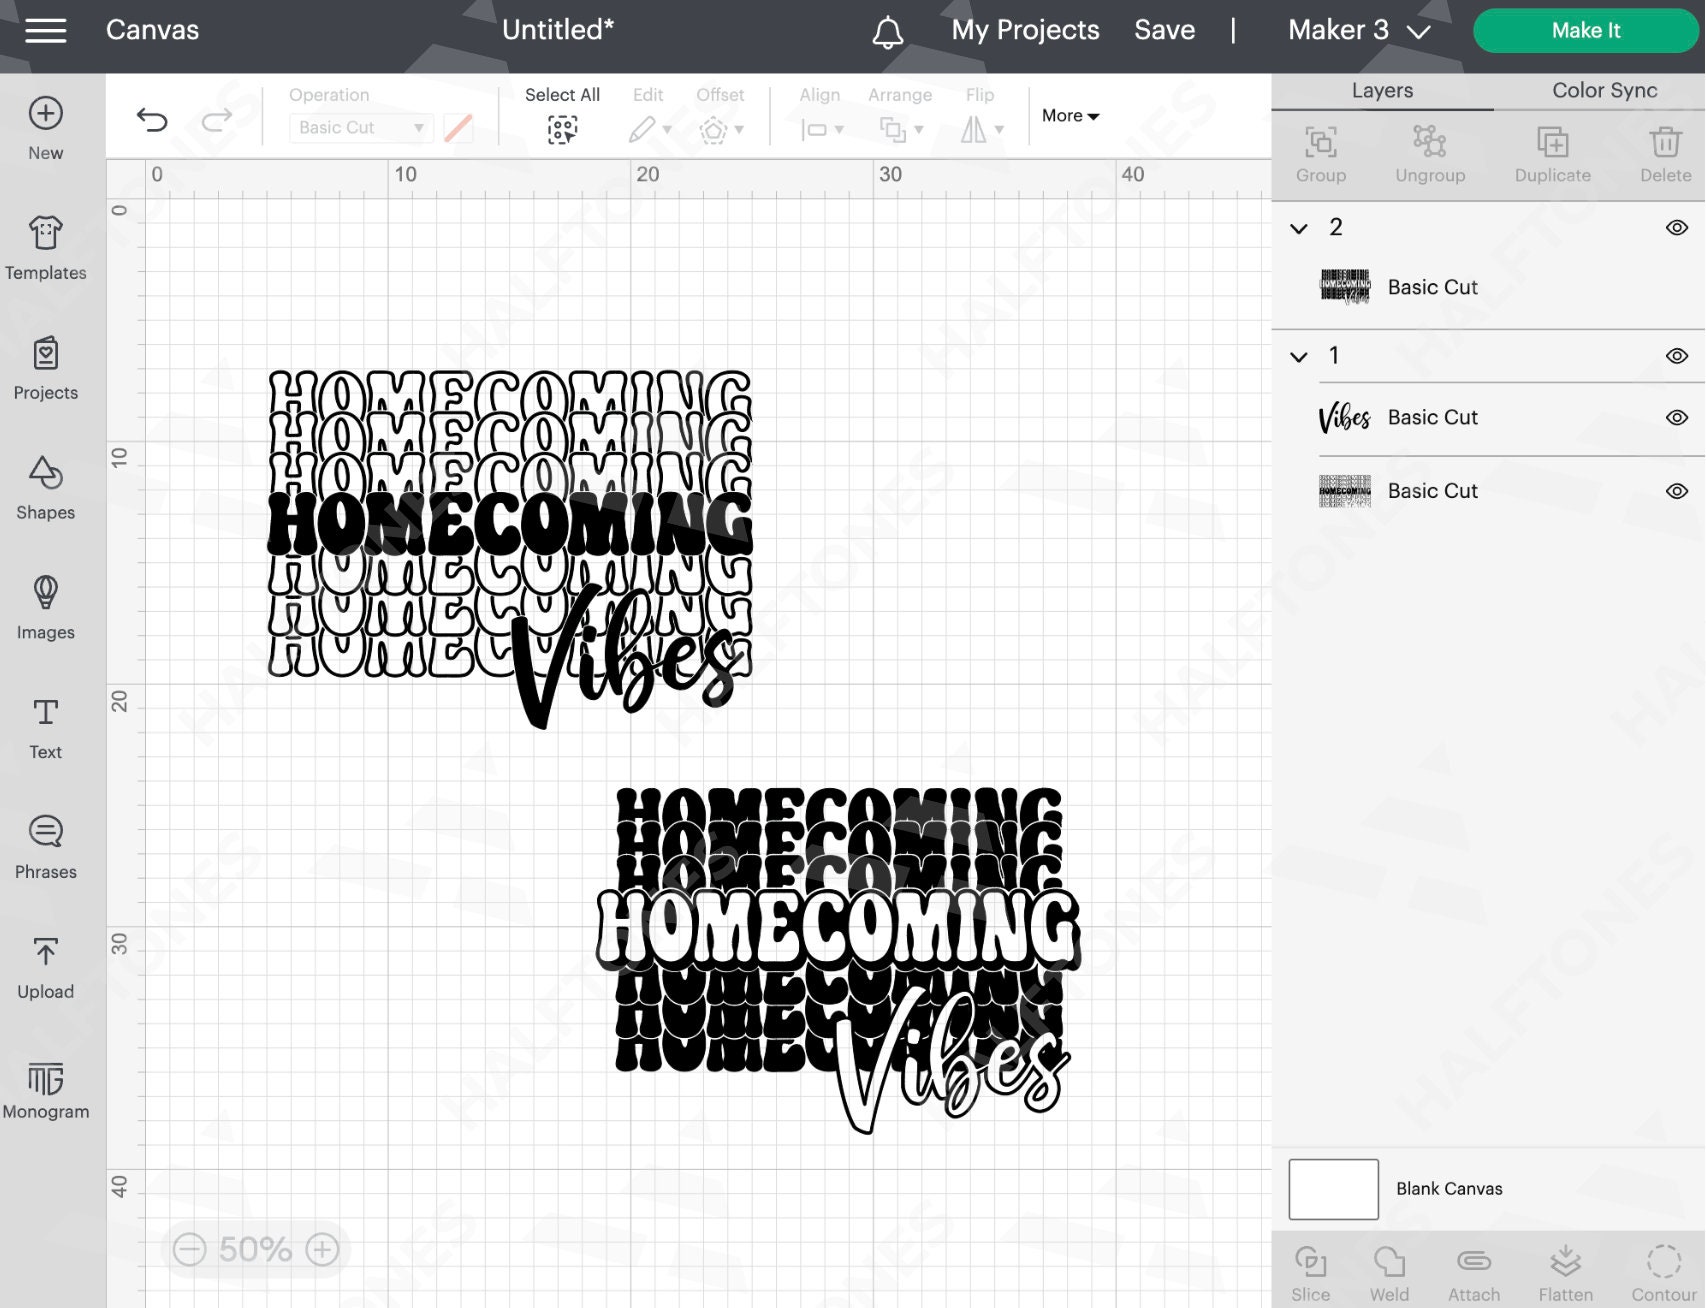
Task: Click the Attach tool
Action: pyautogui.click(x=1473, y=1270)
